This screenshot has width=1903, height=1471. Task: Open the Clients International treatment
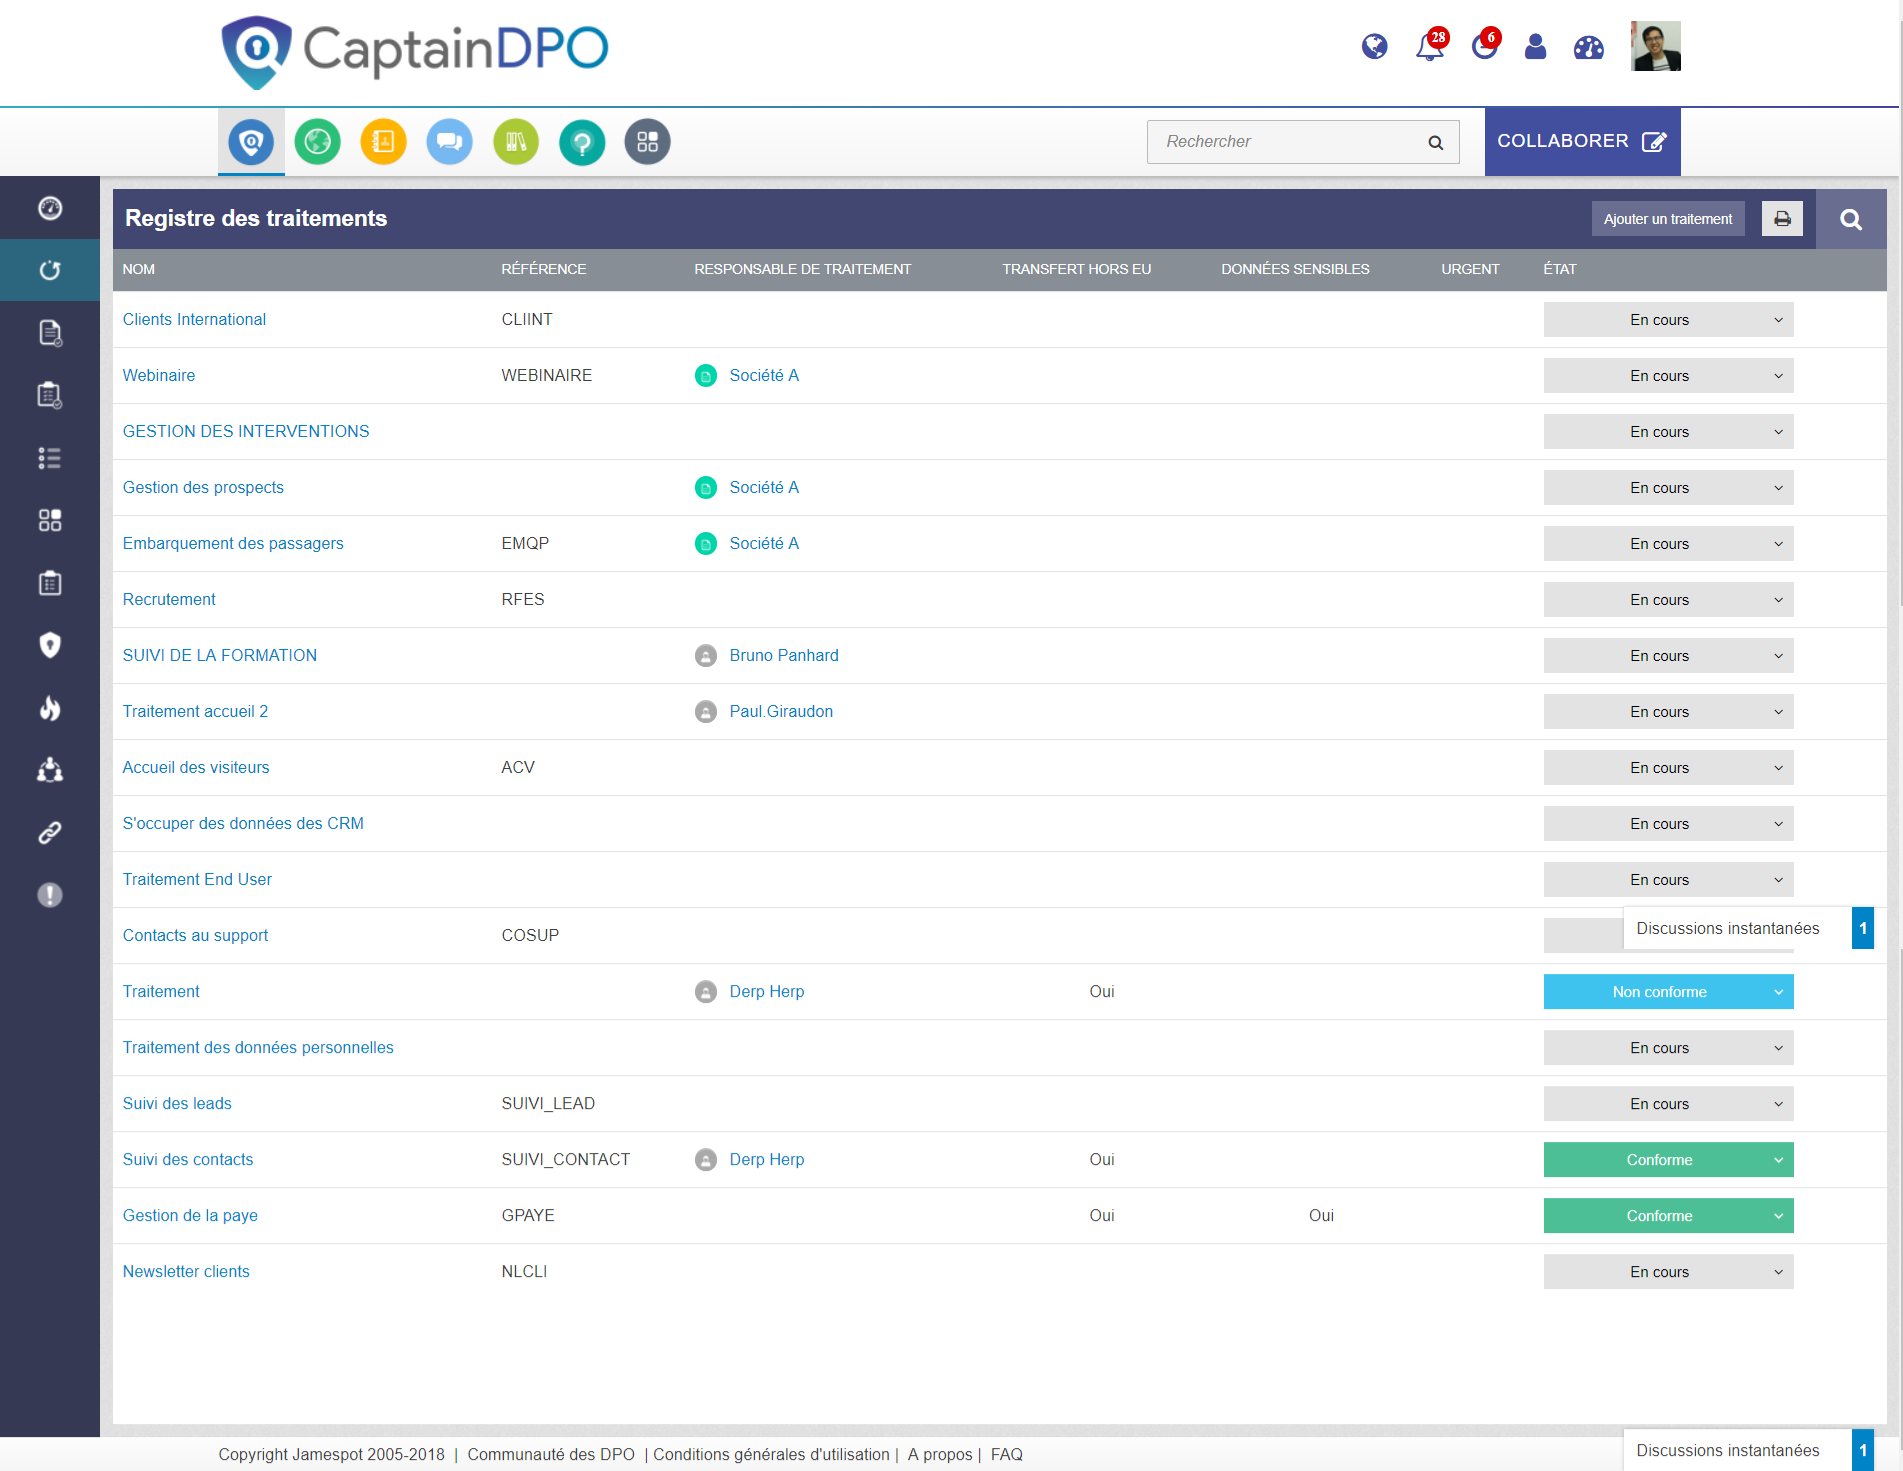point(194,320)
